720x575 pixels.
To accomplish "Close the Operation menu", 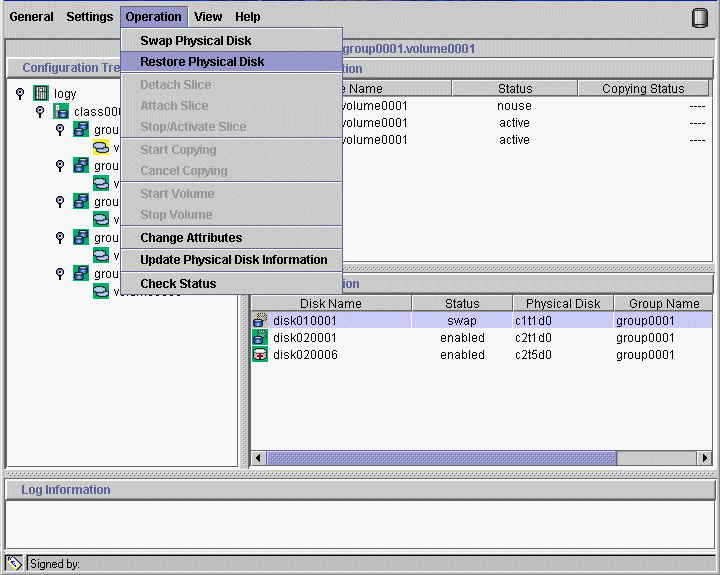I will (x=154, y=17).
